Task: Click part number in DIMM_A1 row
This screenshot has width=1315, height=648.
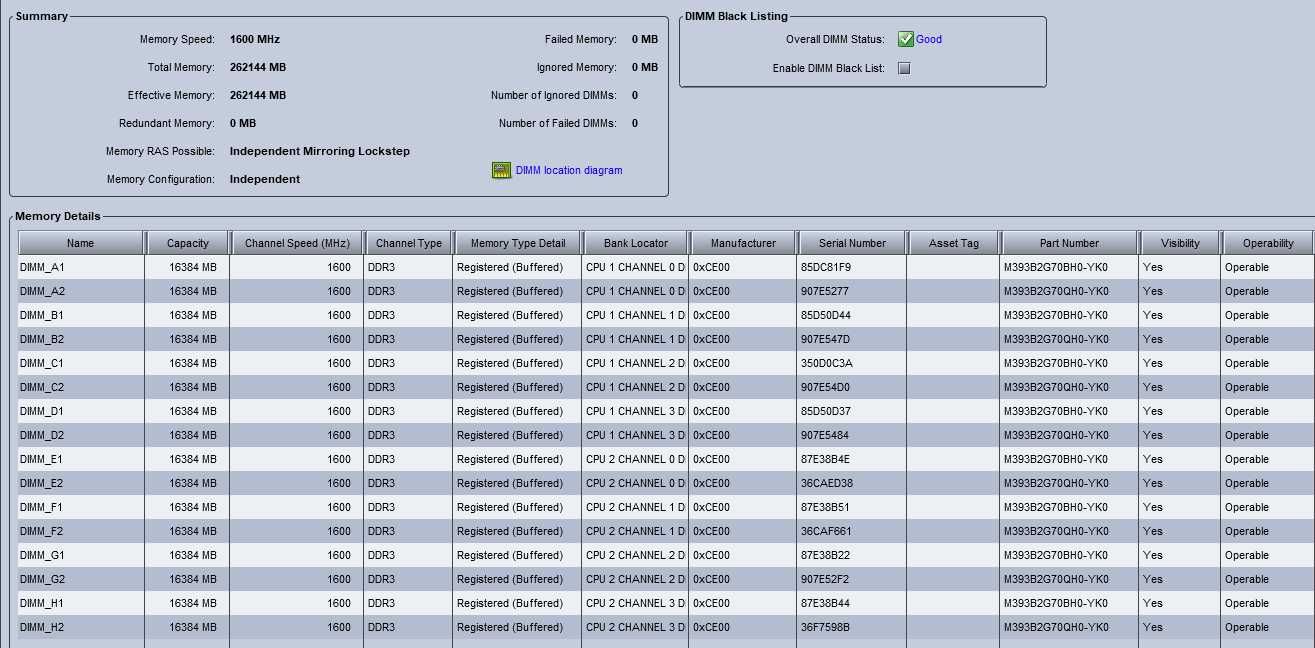Action: pyautogui.click(x=1056, y=267)
